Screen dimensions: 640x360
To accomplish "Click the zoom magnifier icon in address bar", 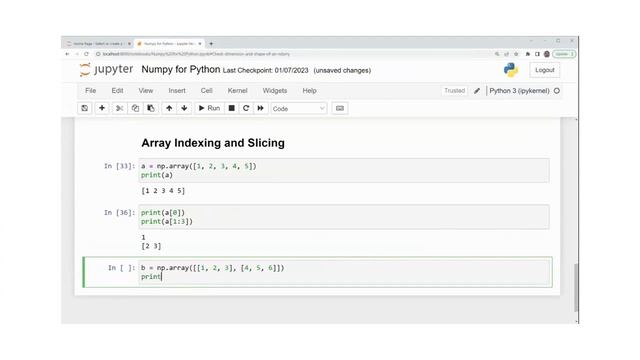I will click(497, 54).
